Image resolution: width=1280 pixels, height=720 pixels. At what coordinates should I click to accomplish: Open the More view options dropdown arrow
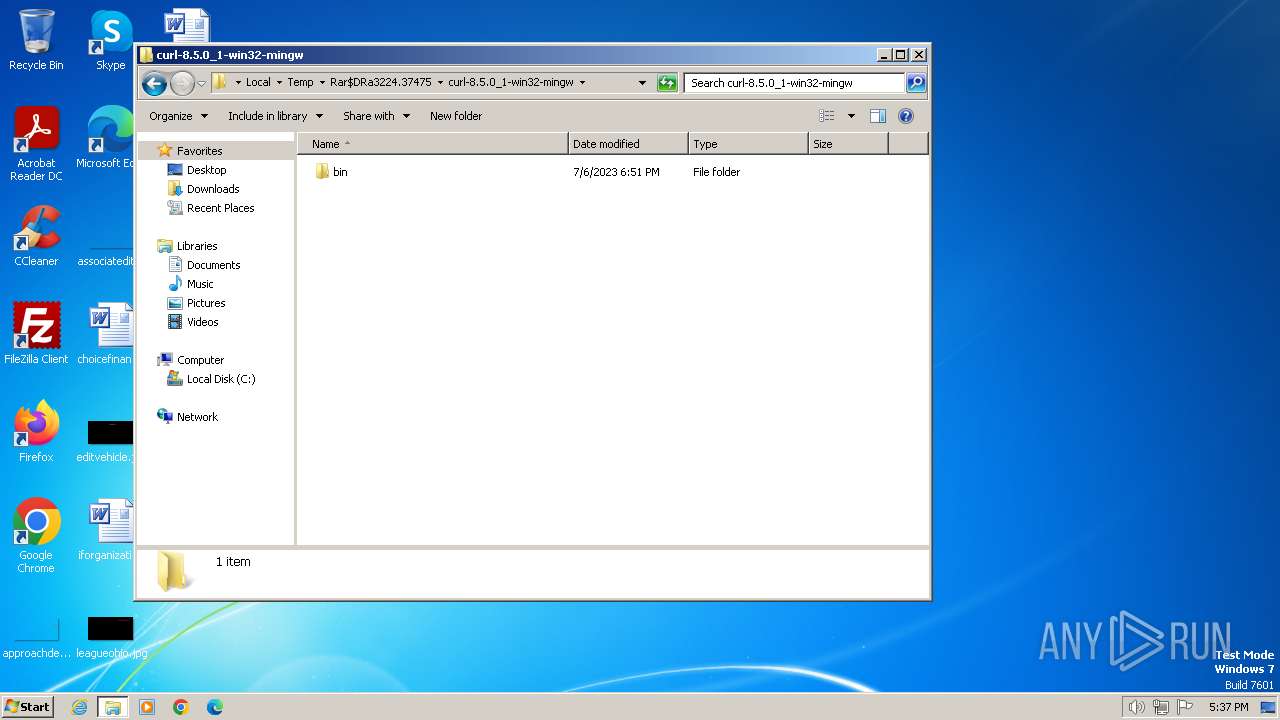point(851,116)
